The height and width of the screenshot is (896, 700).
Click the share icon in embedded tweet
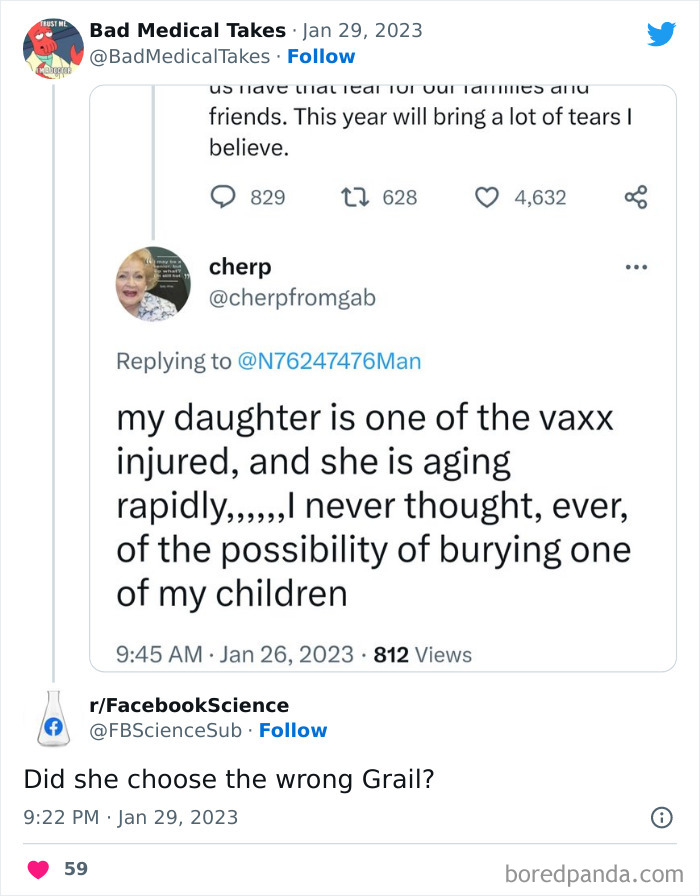tap(636, 197)
